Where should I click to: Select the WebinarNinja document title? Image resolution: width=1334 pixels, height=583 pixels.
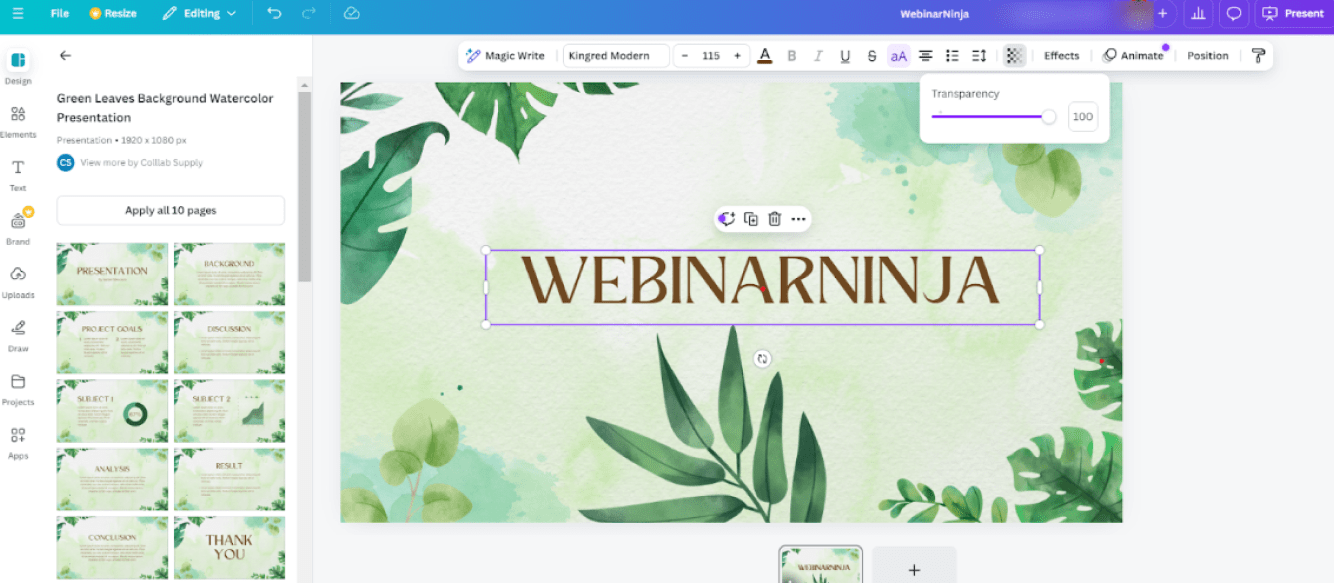934,14
